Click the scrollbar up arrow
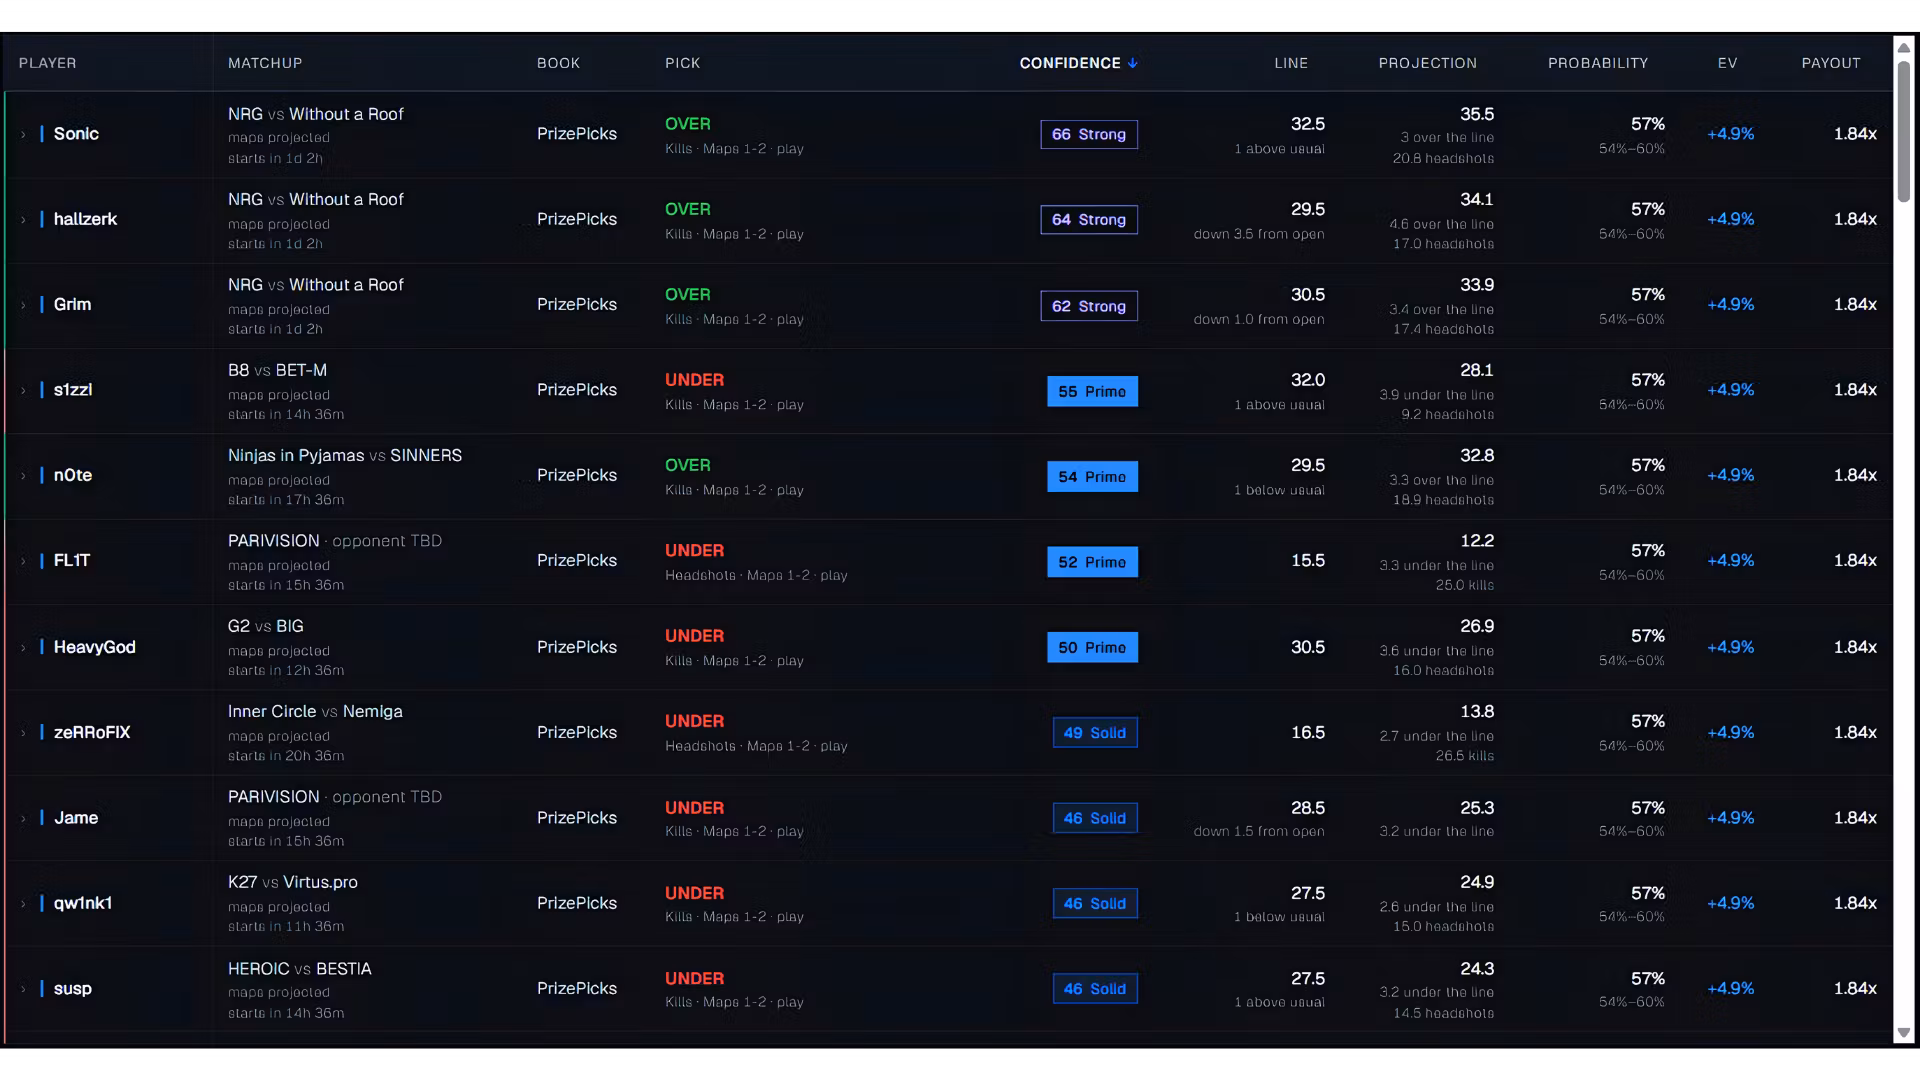This screenshot has height=1080, width=1920. 1903,48
